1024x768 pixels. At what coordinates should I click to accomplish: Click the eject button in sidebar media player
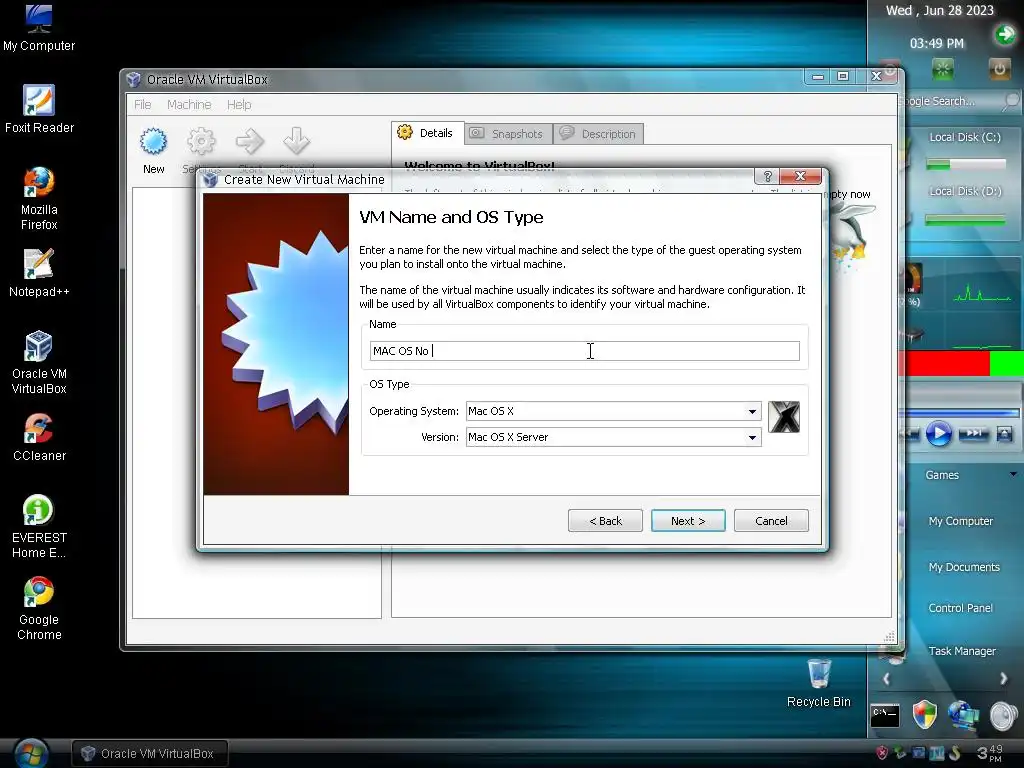tap(1004, 434)
